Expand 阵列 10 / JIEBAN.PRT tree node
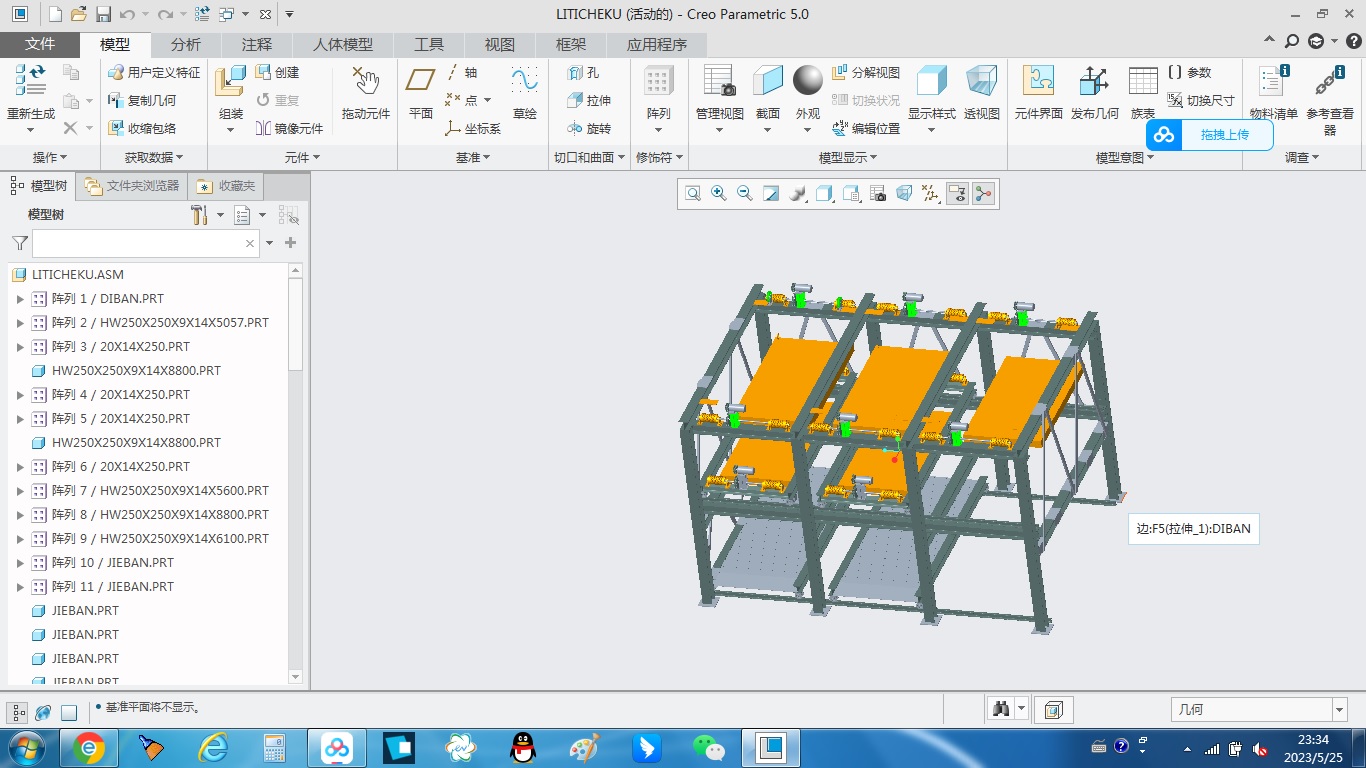This screenshot has width=1366, height=768. coord(20,562)
